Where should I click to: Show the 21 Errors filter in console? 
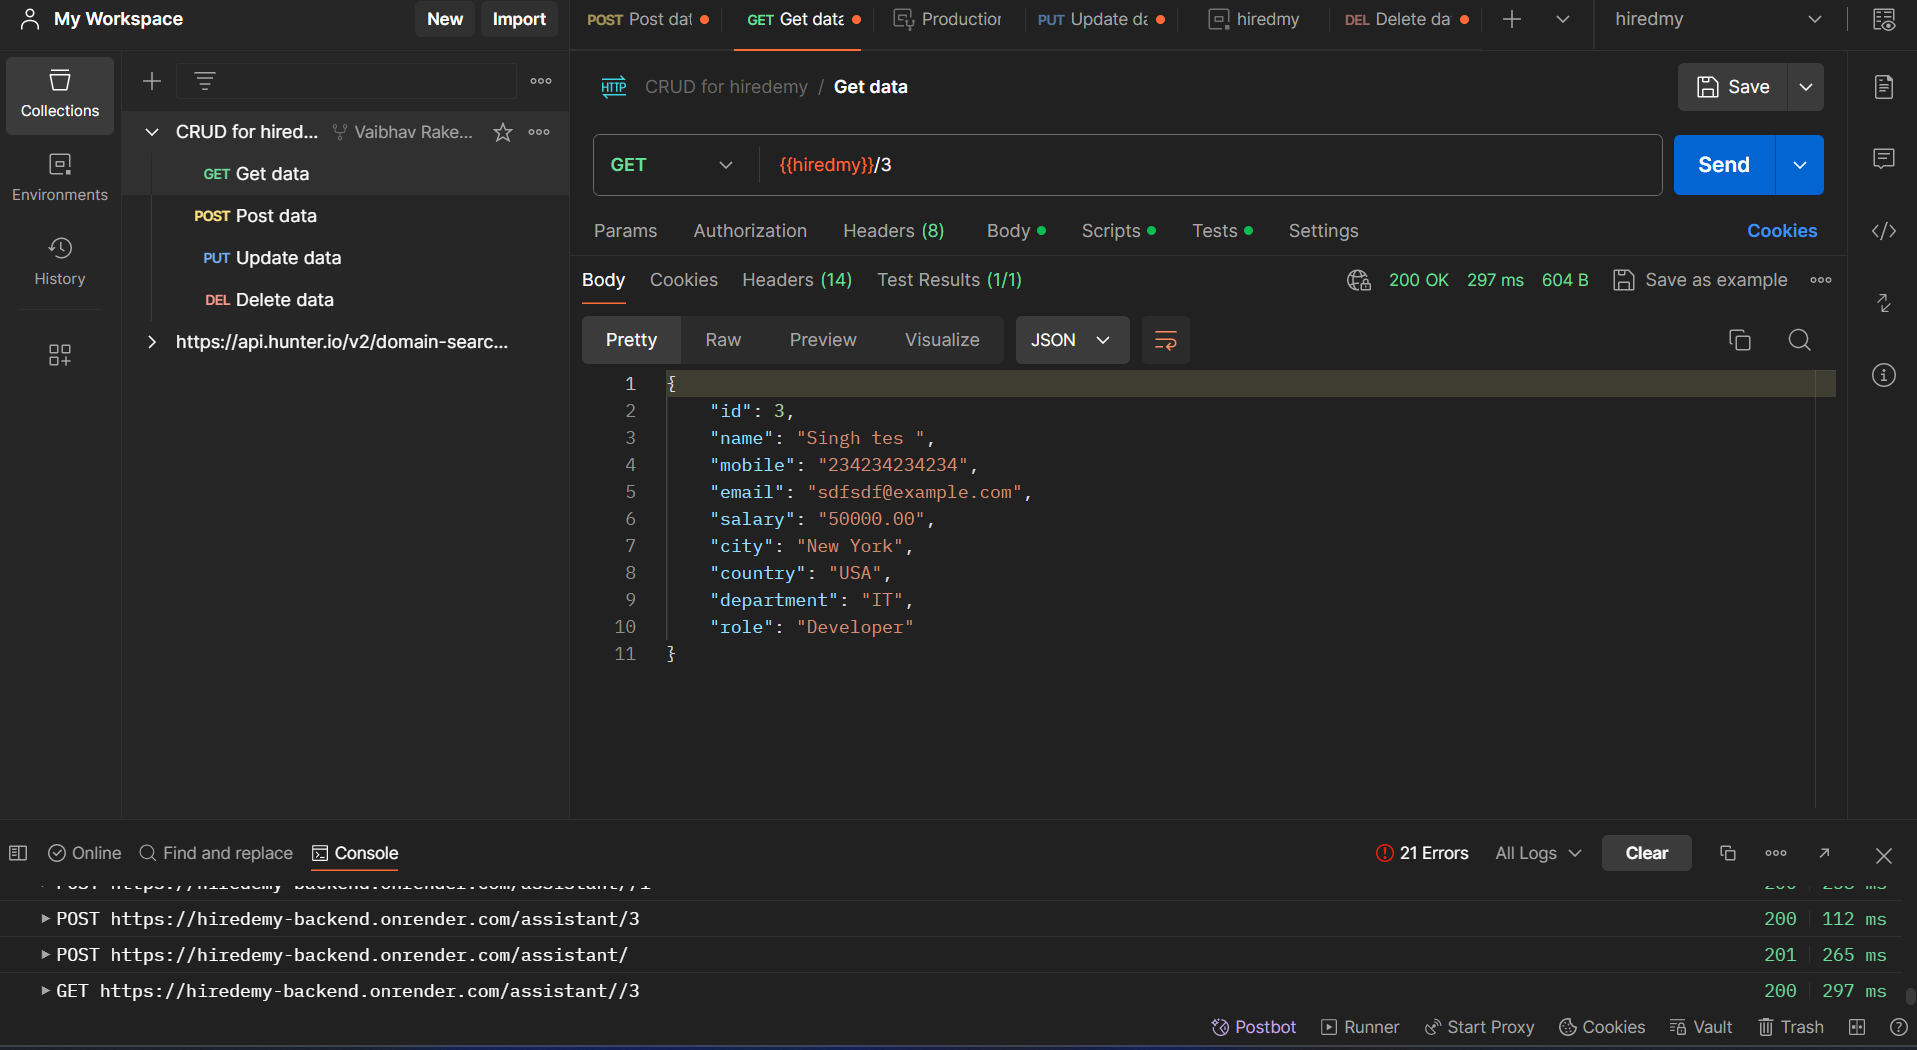(x=1422, y=853)
